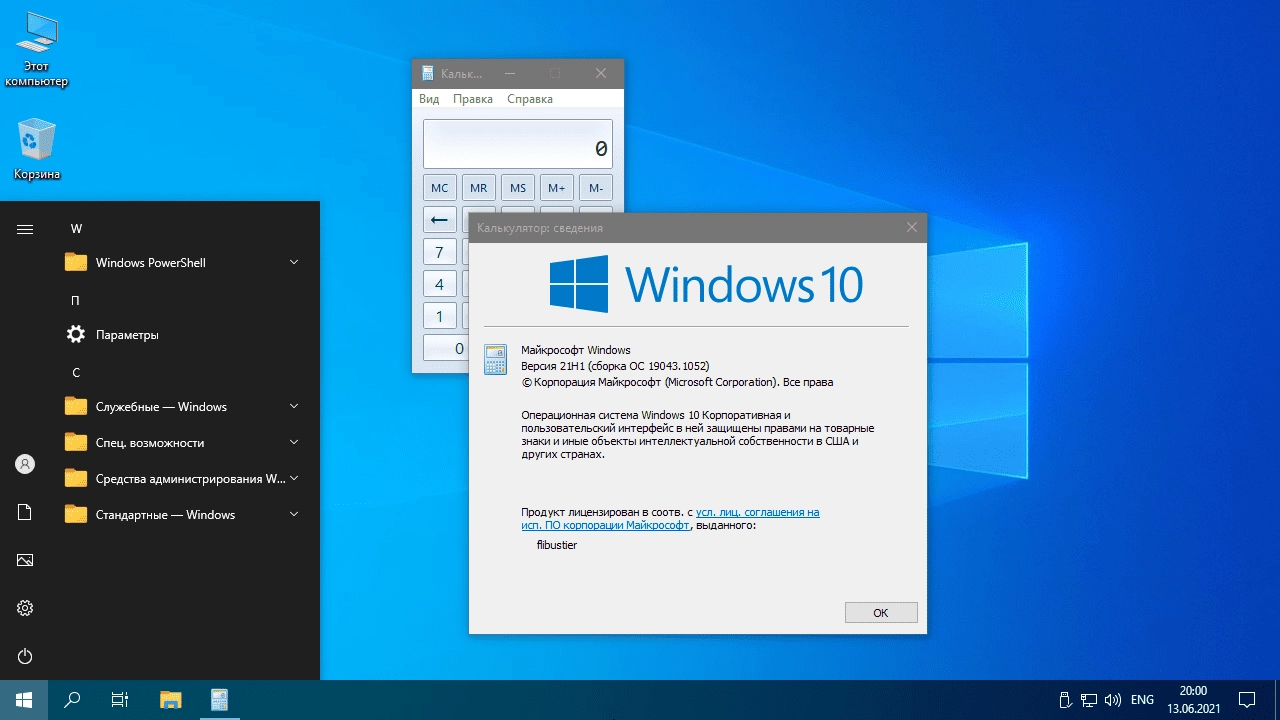The width and height of the screenshot is (1280, 720).
Task: Open Task View on the taskbar
Action: click(x=120, y=699)
